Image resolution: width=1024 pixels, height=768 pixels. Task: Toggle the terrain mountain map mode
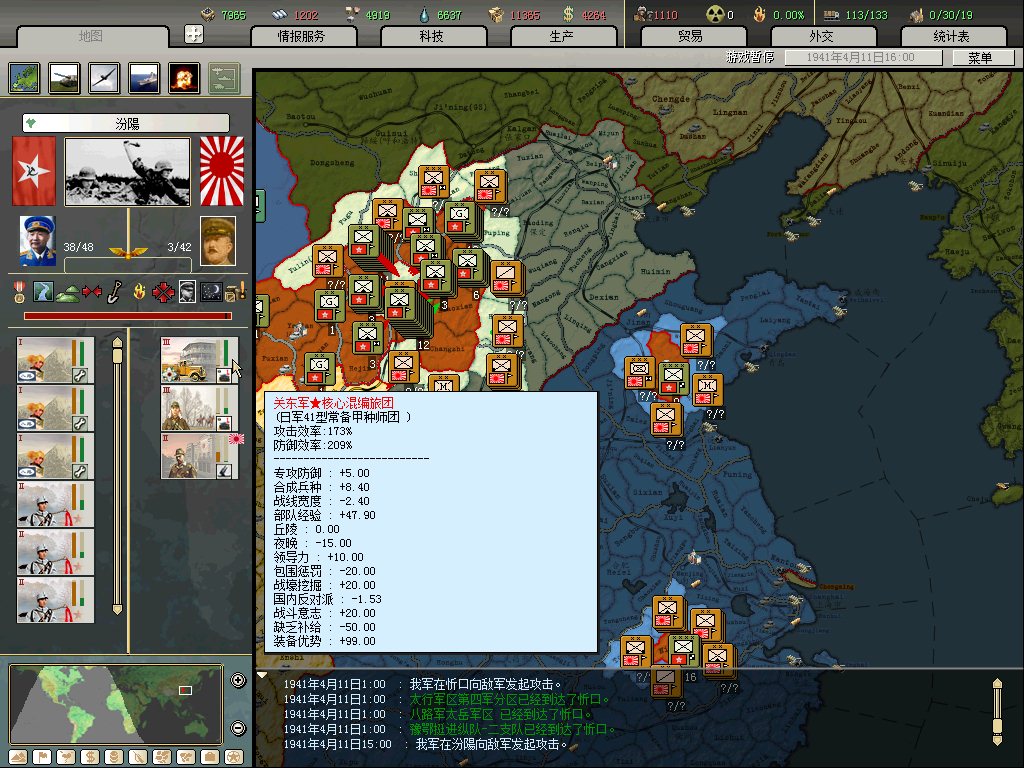[x=20, y=756]
